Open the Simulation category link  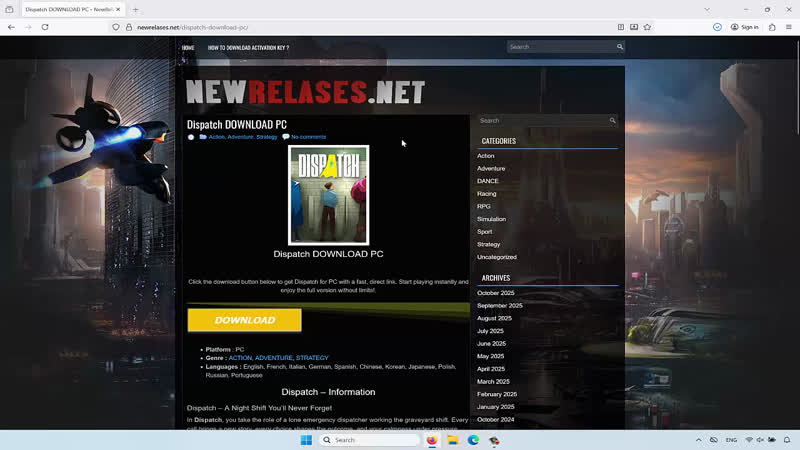[491, 219]
